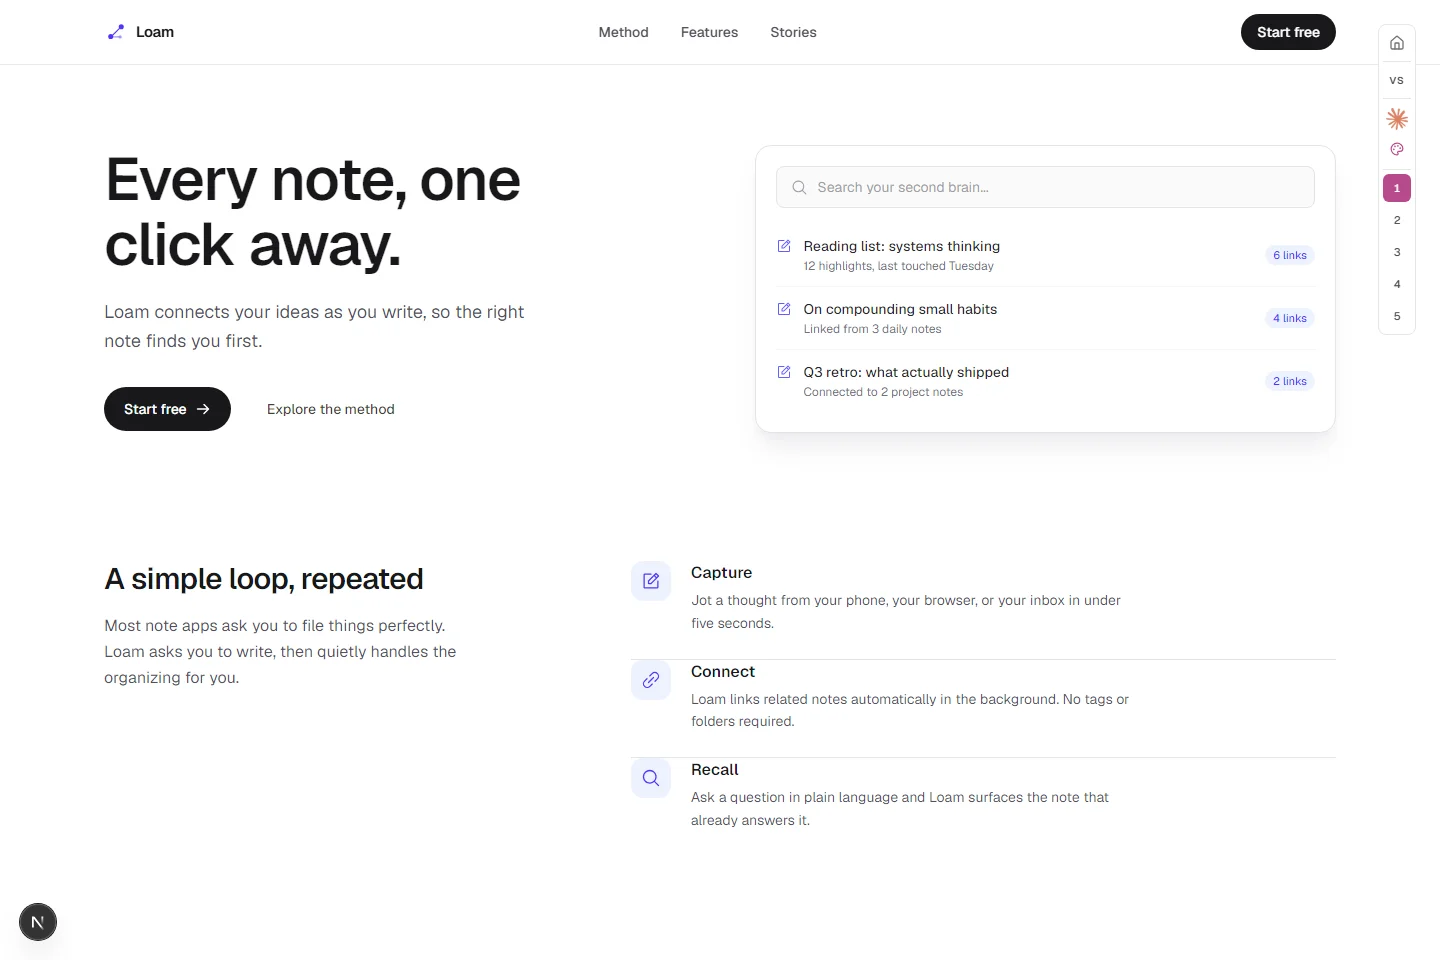Click the Loam logo icon in header

pos(116,32)
